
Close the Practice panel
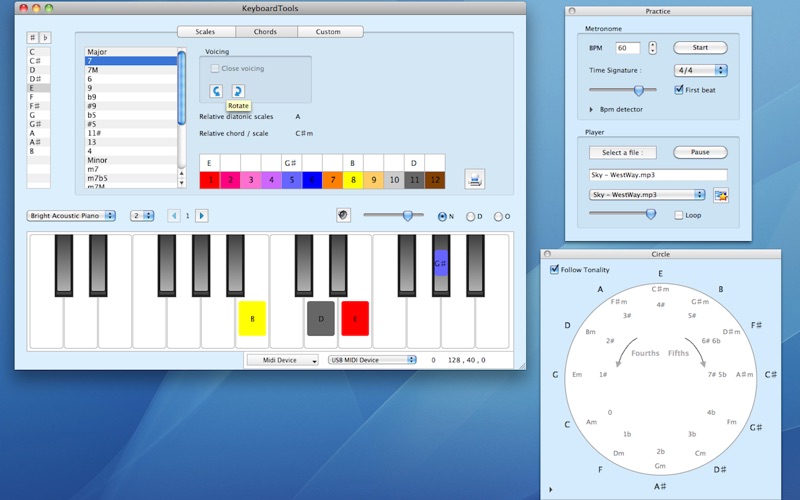click(572, 11)
